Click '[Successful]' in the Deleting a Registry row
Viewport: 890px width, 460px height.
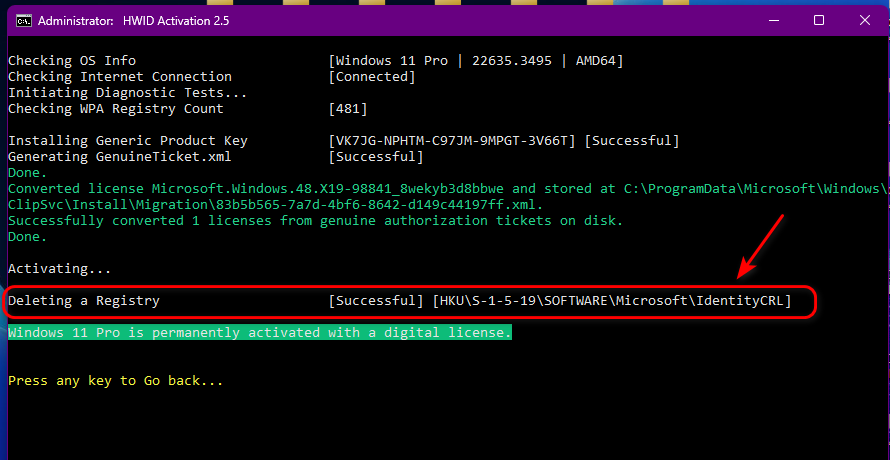point(376,300)
